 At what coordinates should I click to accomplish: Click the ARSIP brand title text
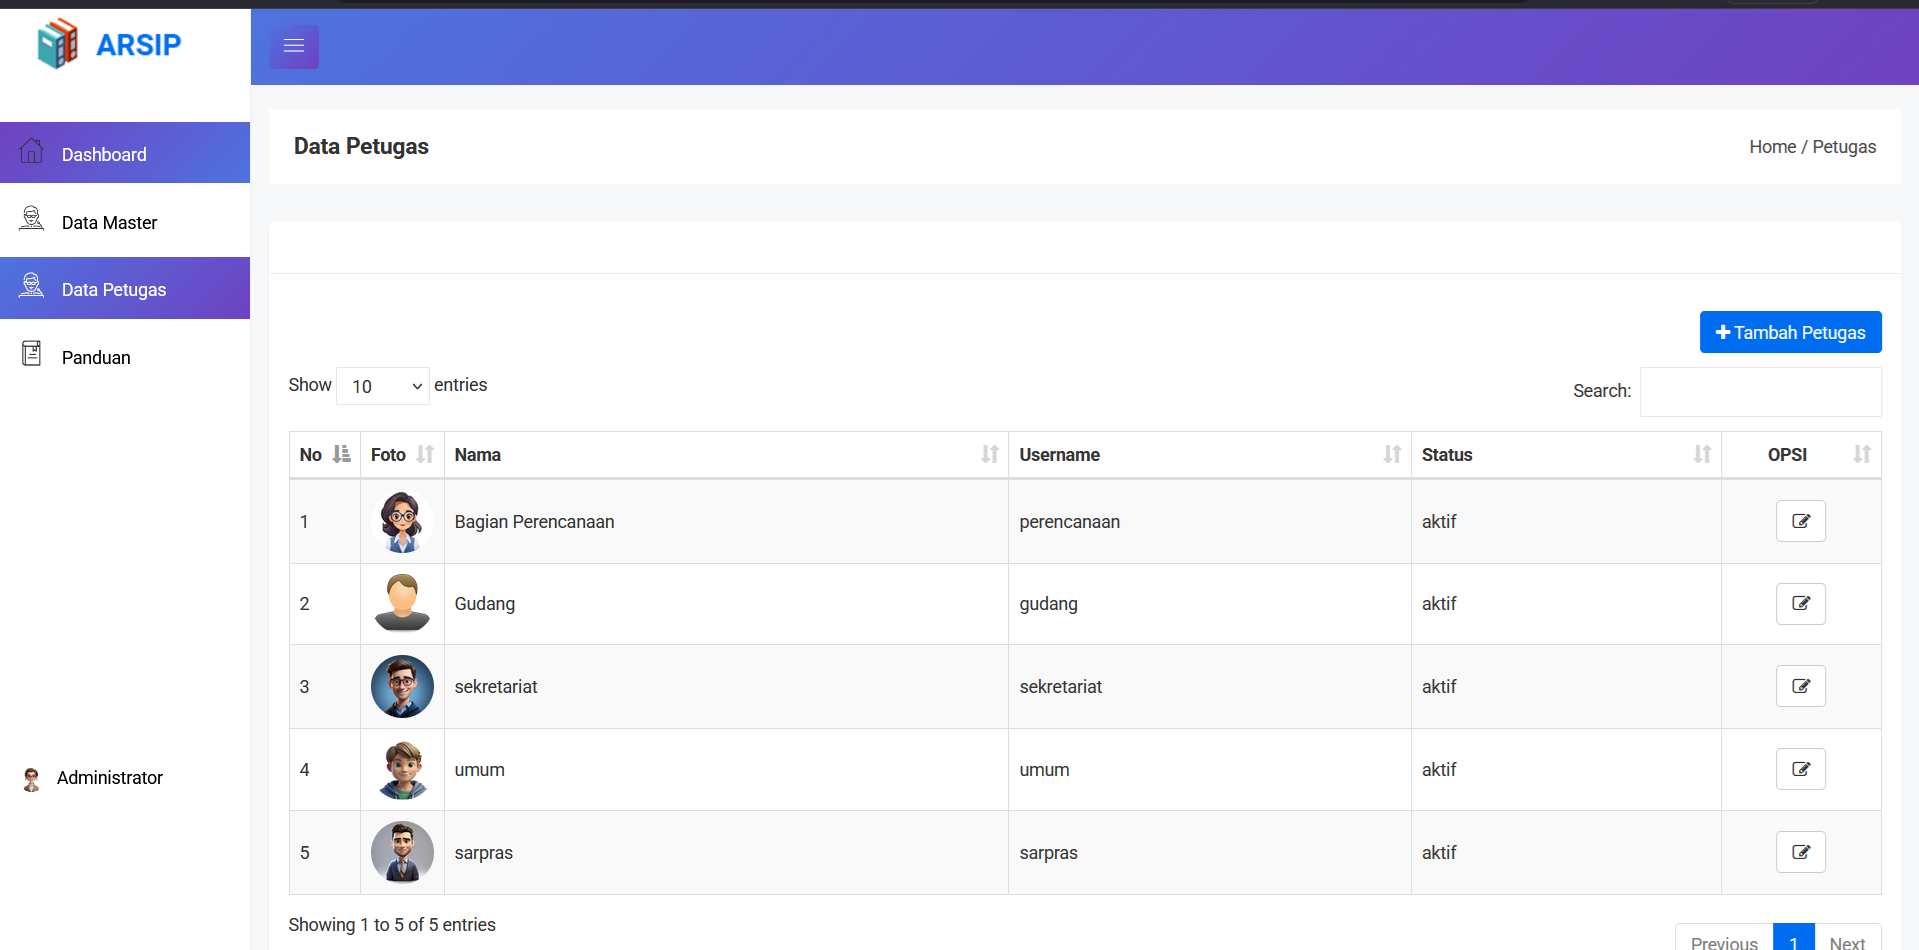coord(139,45)
